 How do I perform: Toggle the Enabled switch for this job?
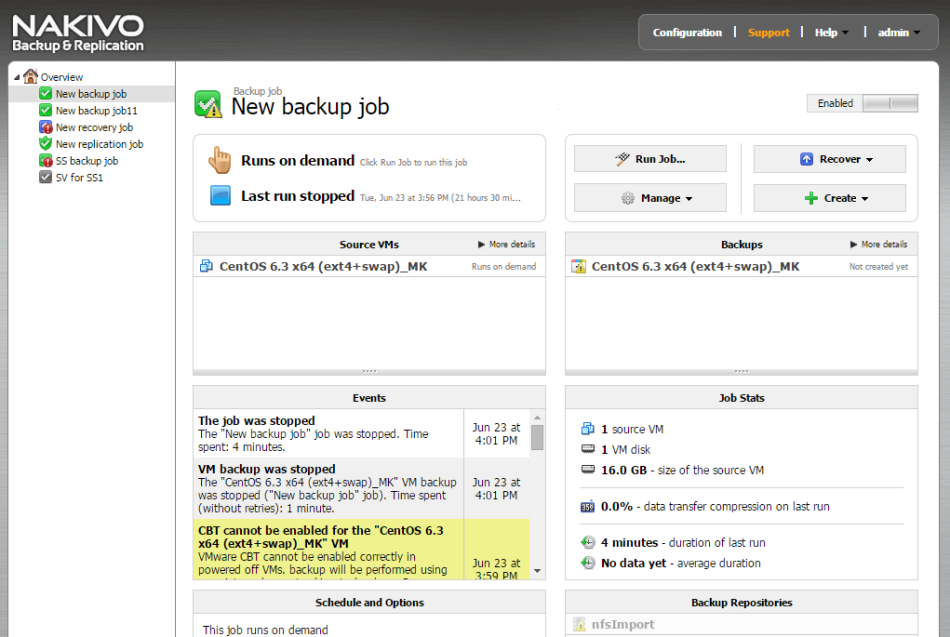[x=890, y=103]
